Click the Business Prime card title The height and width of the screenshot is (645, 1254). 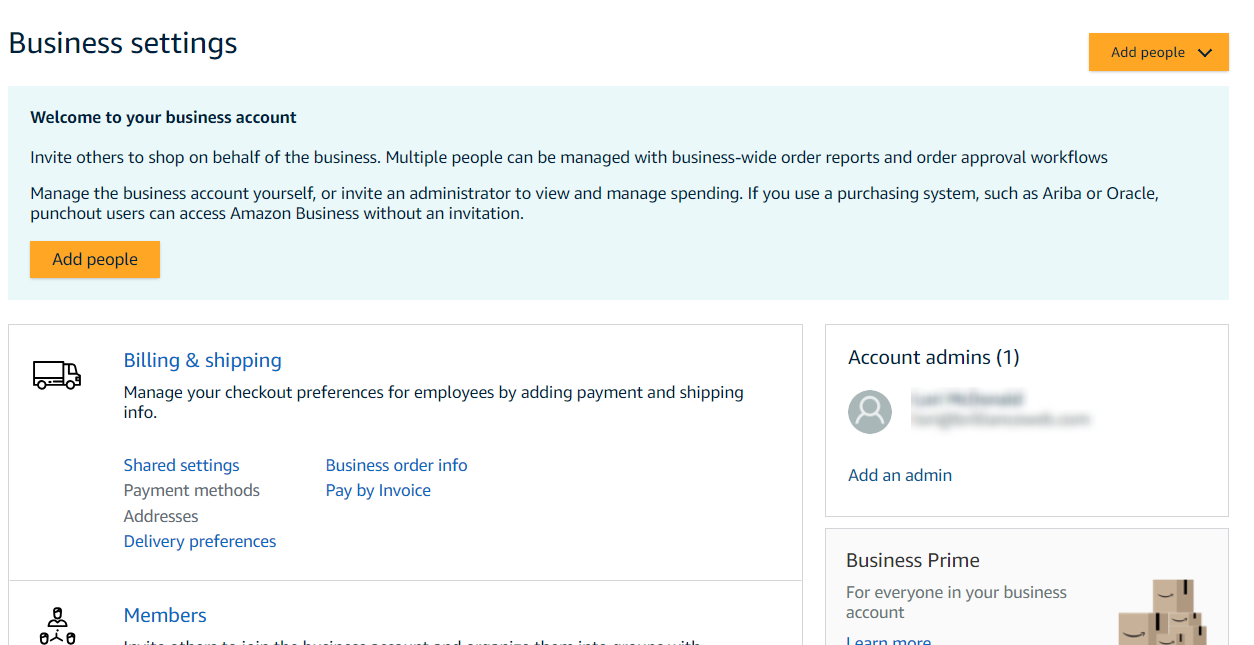tap(912, 560)
